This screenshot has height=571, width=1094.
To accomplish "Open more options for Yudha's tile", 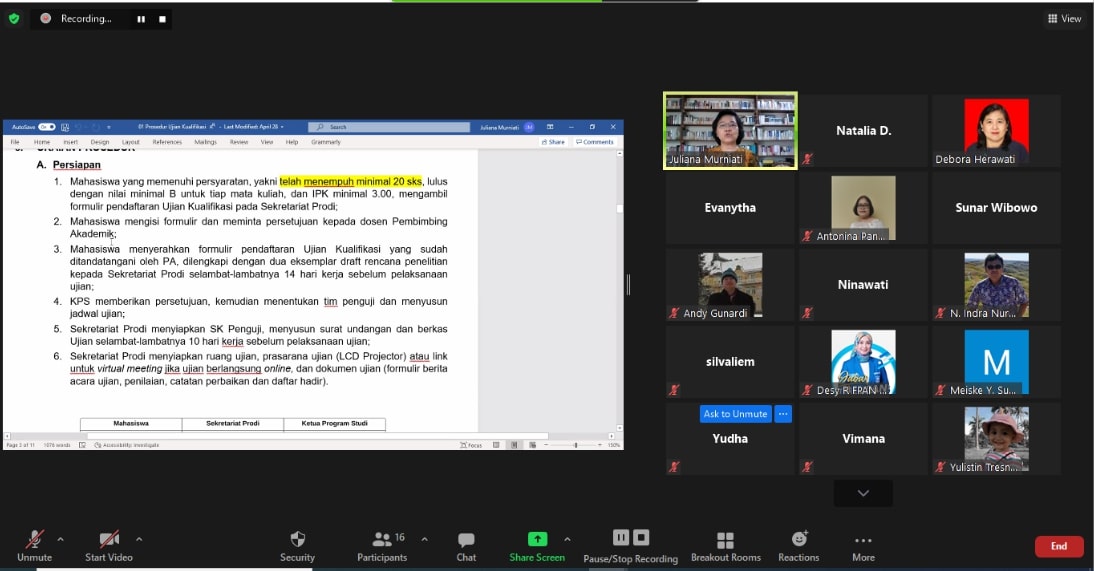I will pos(783,414).
